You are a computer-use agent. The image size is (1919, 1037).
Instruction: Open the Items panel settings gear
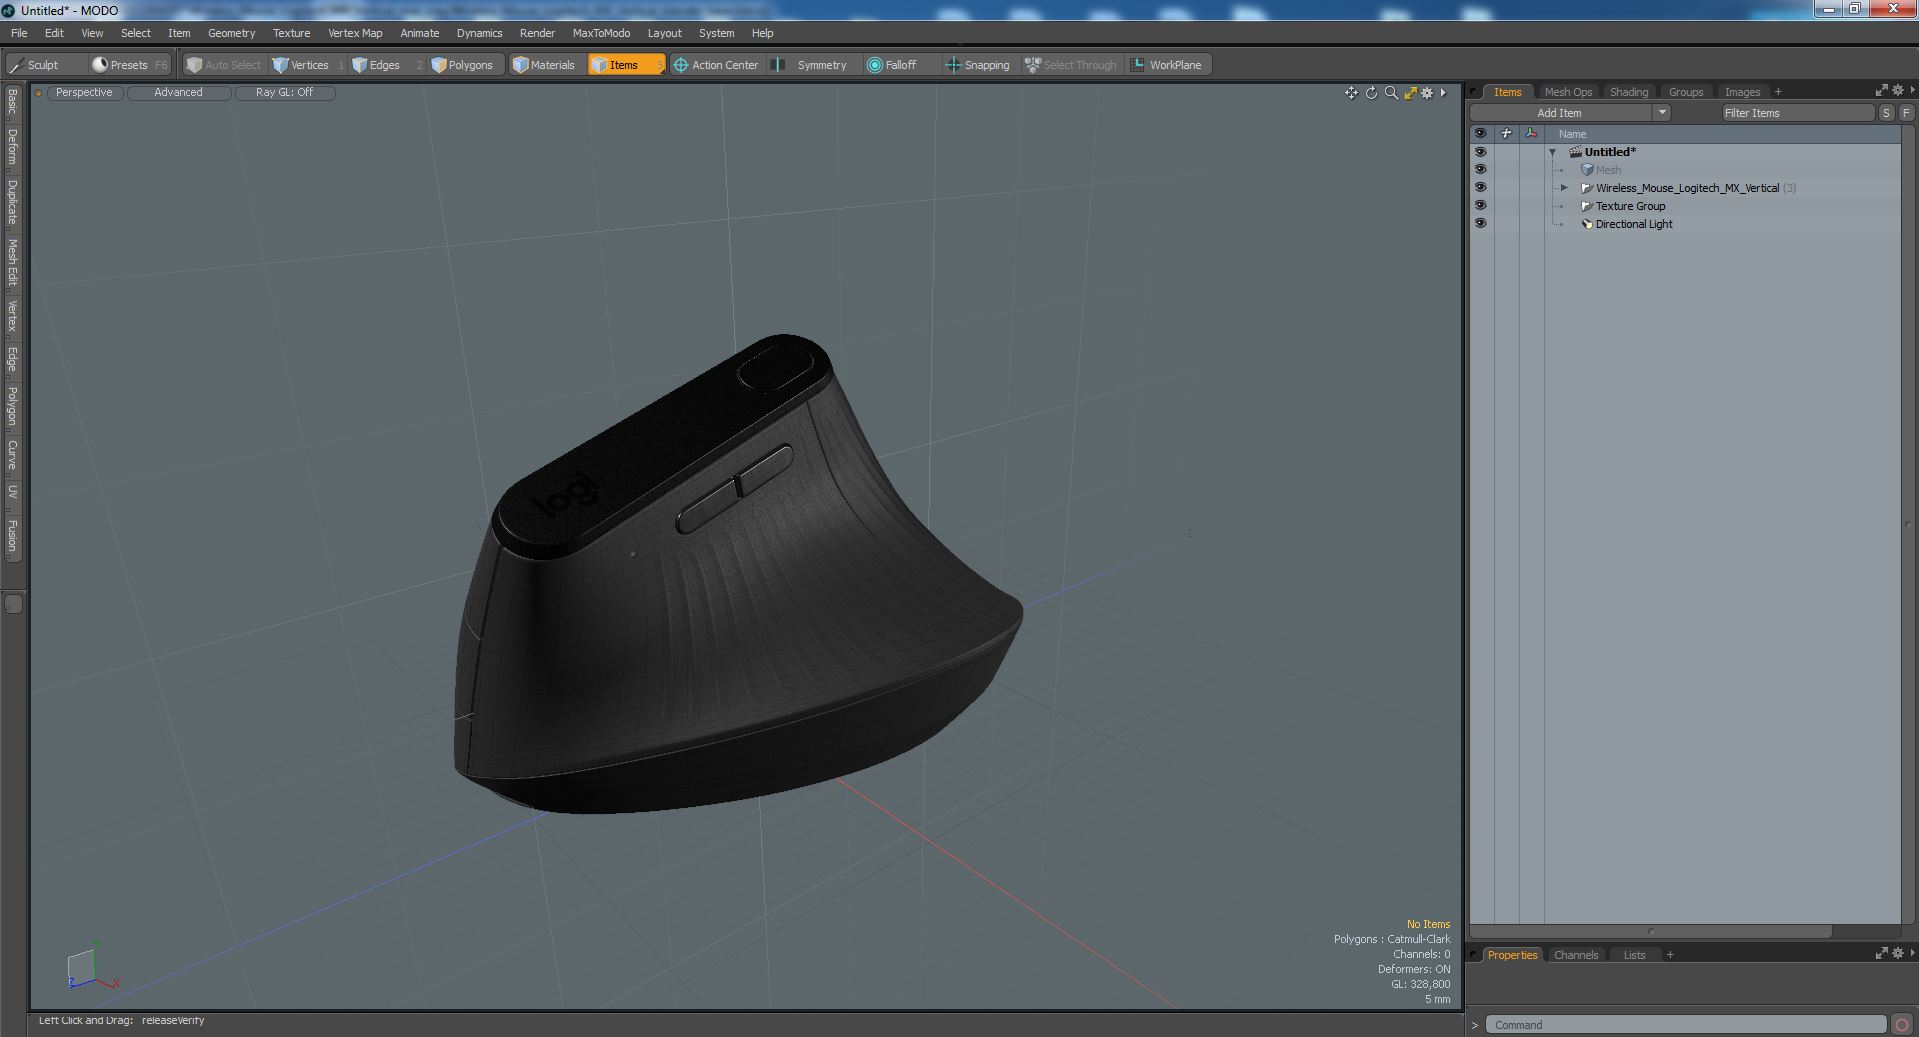[1897, 90]
